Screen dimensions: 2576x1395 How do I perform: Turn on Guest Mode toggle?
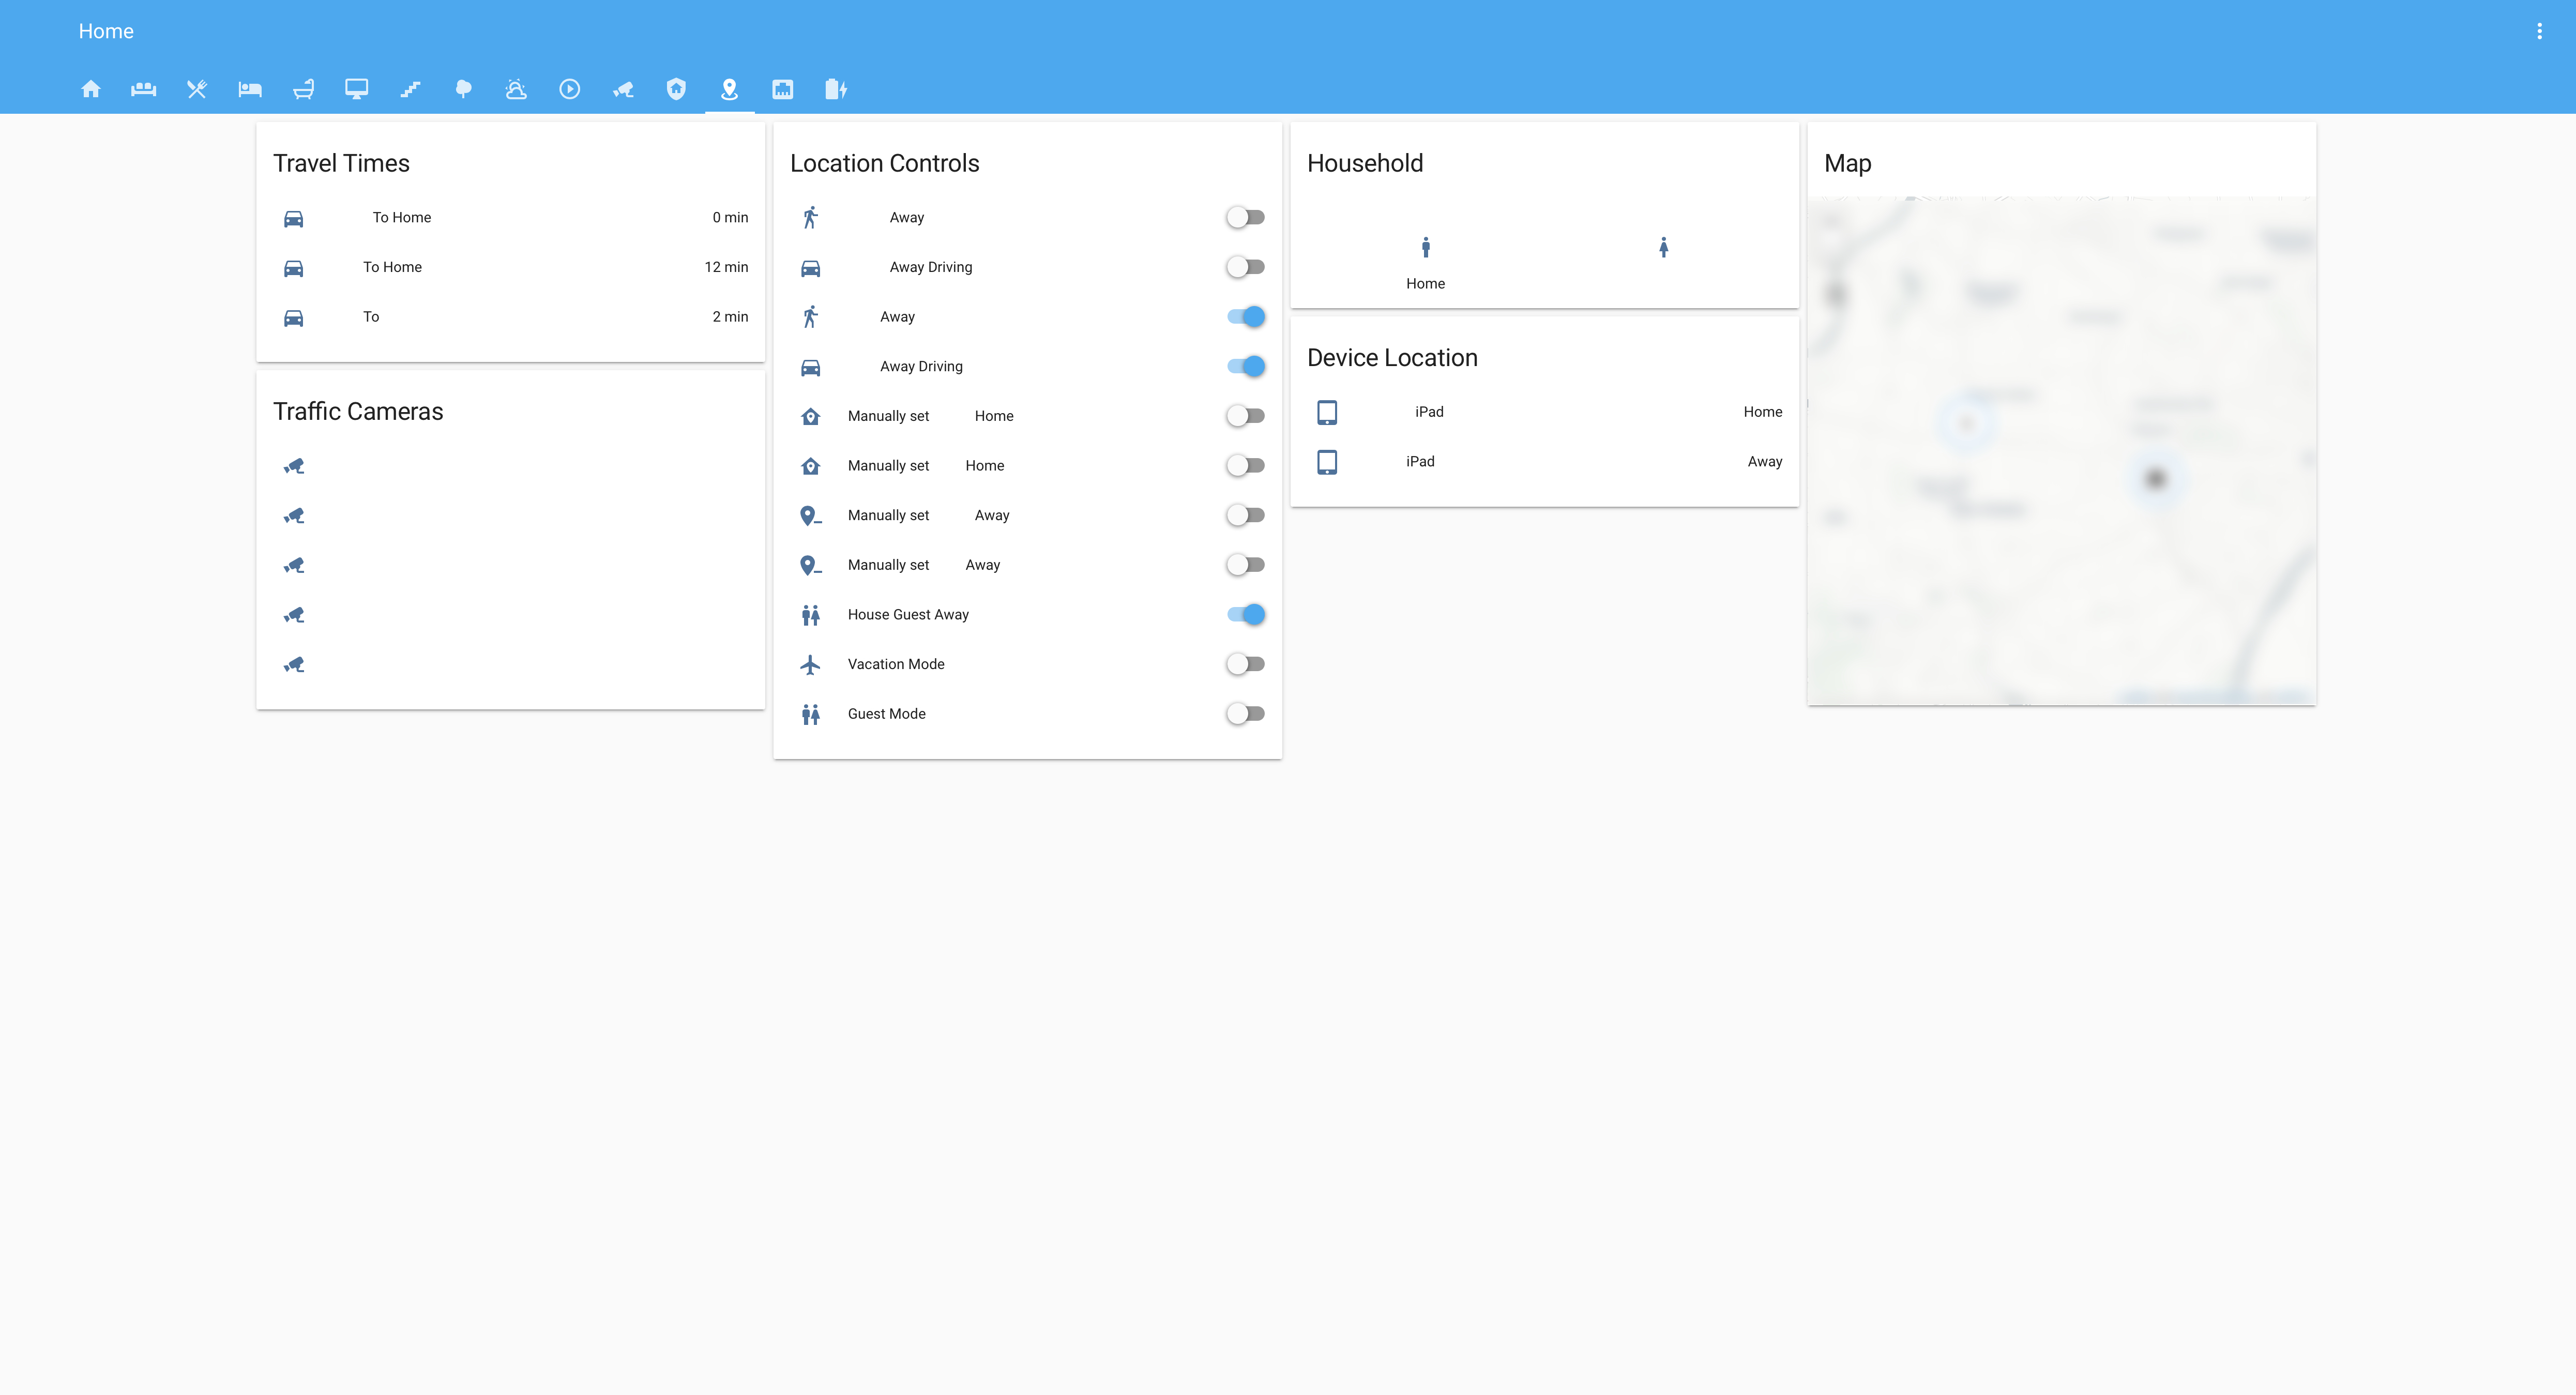(x=1245, y=714)
